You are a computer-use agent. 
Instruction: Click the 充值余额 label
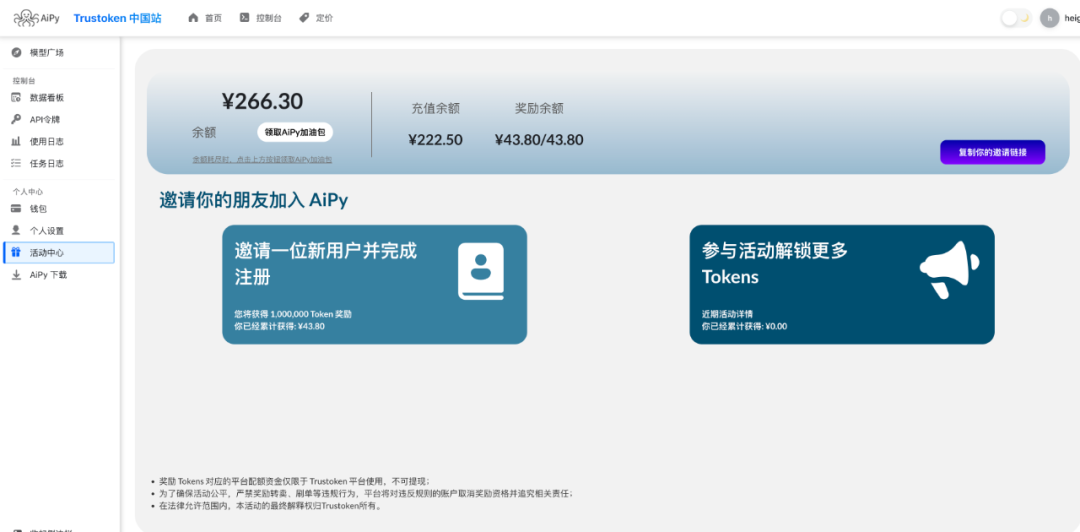pyautogui.click(x=435, y=108)
